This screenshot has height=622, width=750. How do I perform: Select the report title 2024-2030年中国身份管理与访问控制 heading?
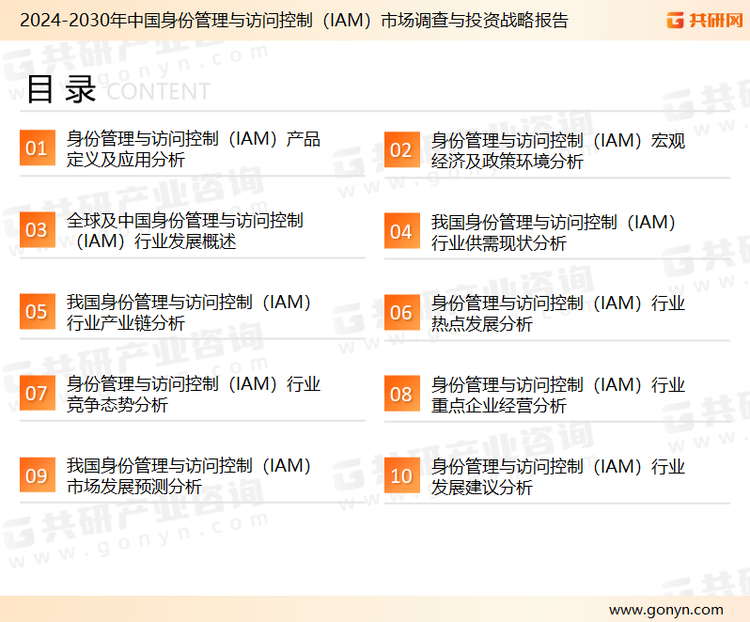(x=294, y=20)
